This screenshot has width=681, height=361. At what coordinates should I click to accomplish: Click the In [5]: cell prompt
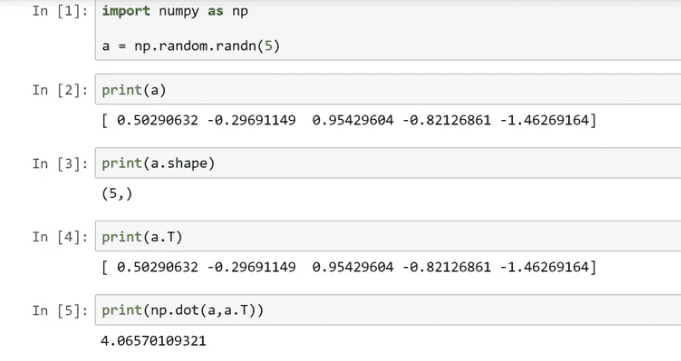click(x=60, y=311)
